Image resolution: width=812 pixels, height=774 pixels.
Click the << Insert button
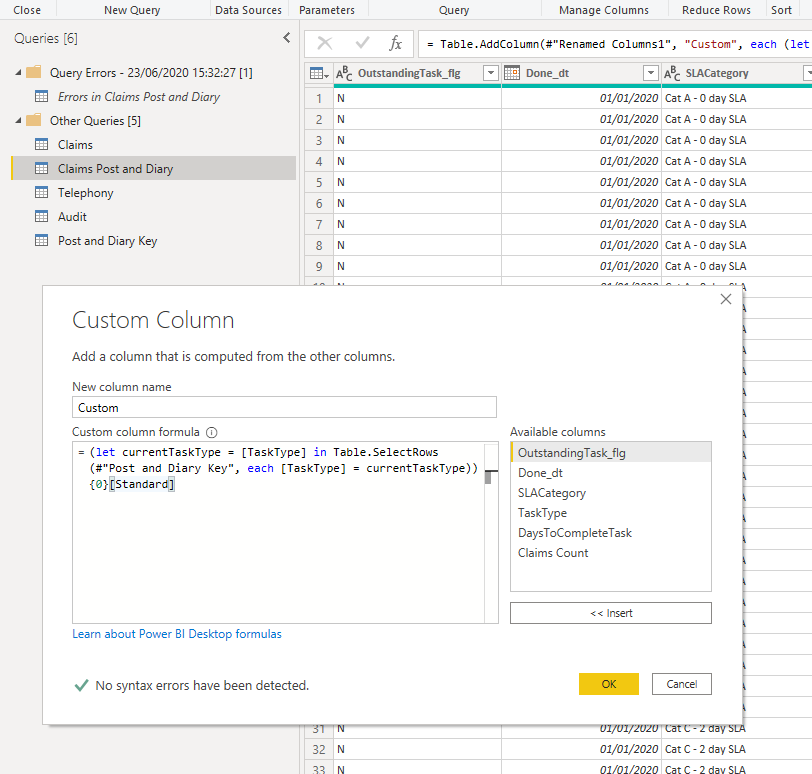pos(611,613)
